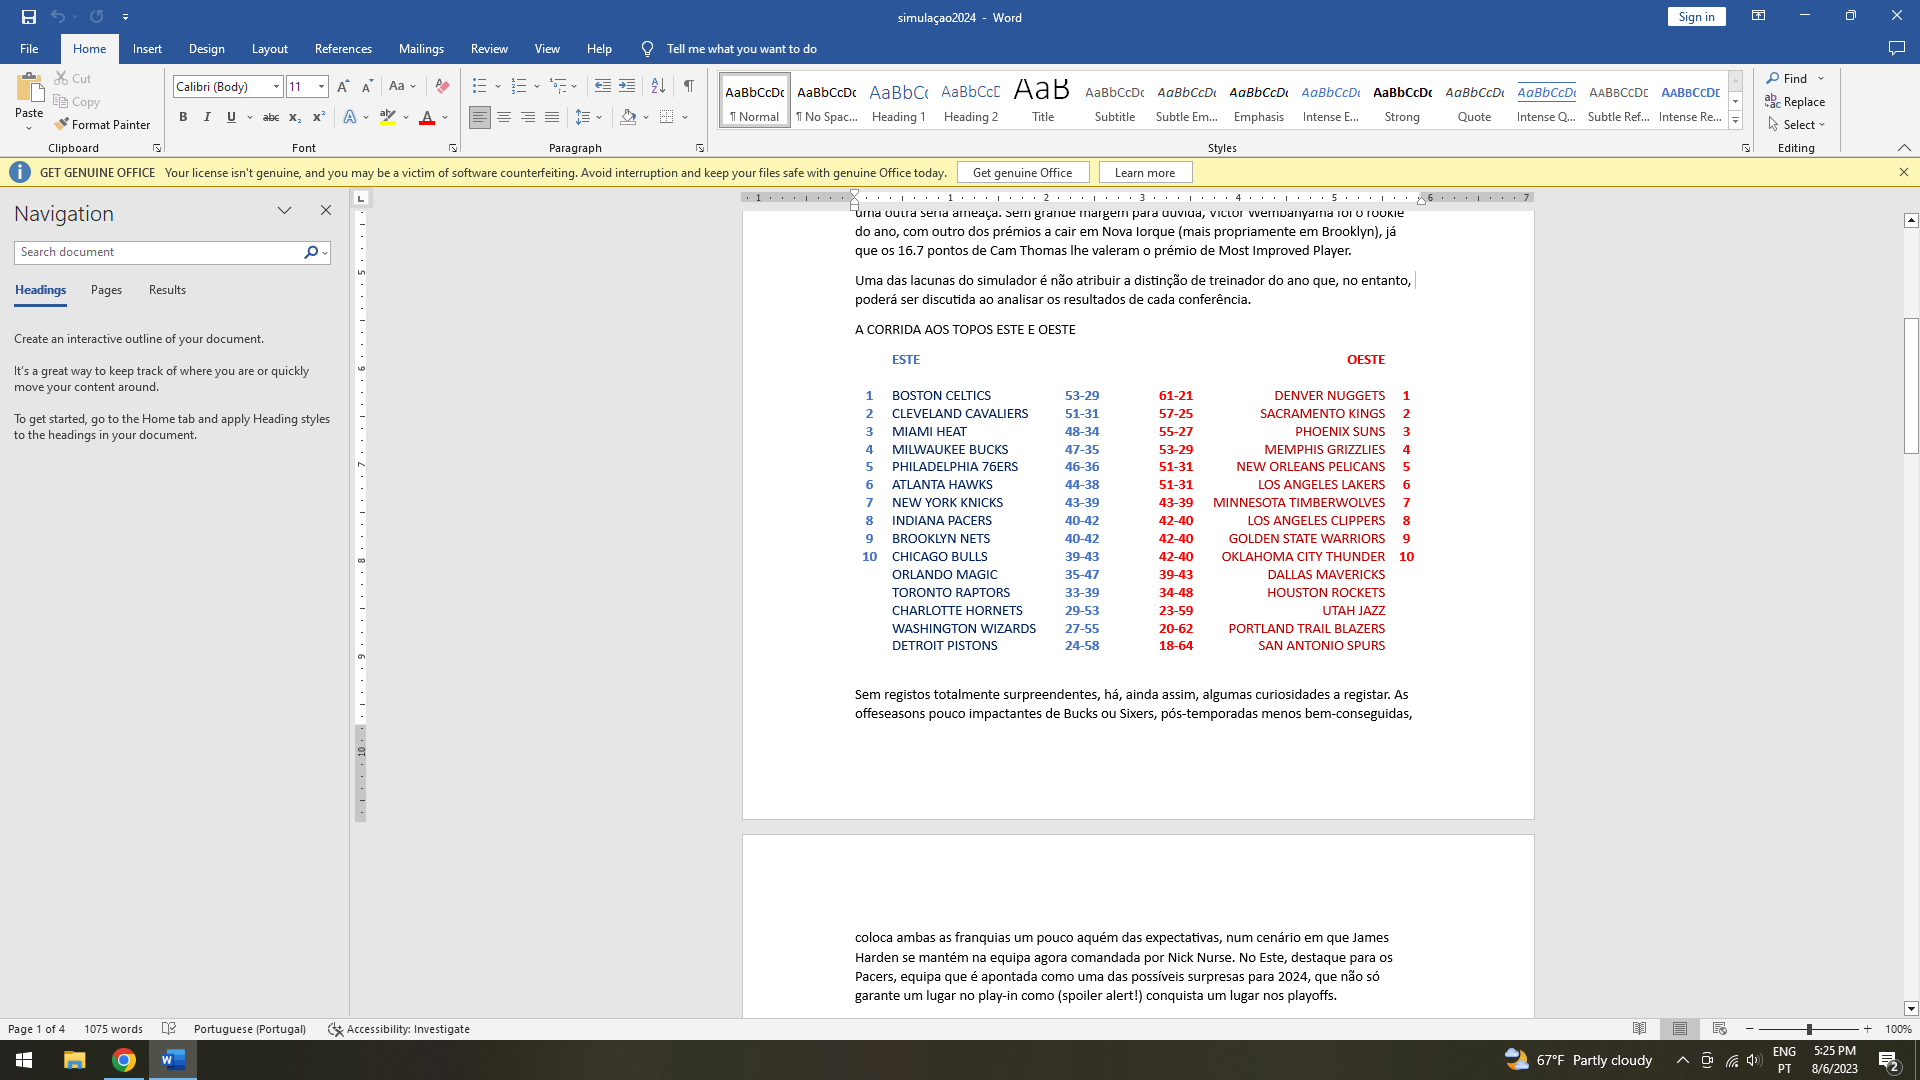The width and height of the screenshot is (1920, 1080).
Task: Save the document with the Save icon
Action: (x=28, y=17)
